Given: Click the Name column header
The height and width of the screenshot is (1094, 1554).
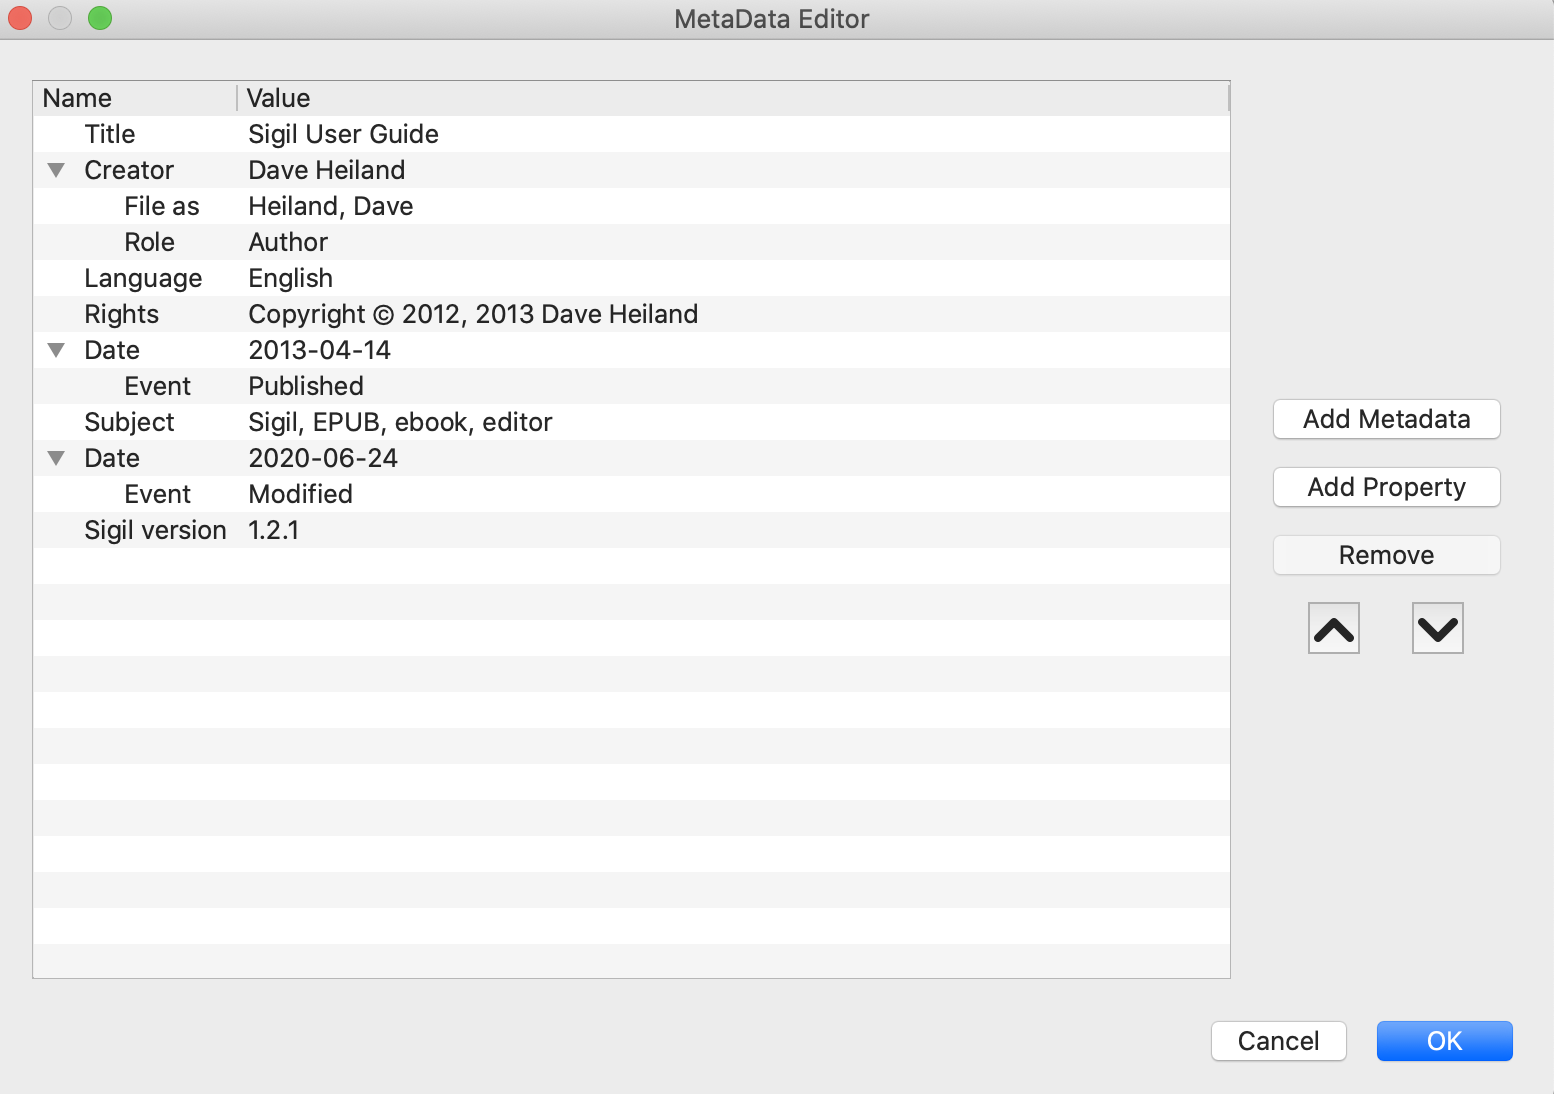Looking at the screenshot, I should click(135, 98).
